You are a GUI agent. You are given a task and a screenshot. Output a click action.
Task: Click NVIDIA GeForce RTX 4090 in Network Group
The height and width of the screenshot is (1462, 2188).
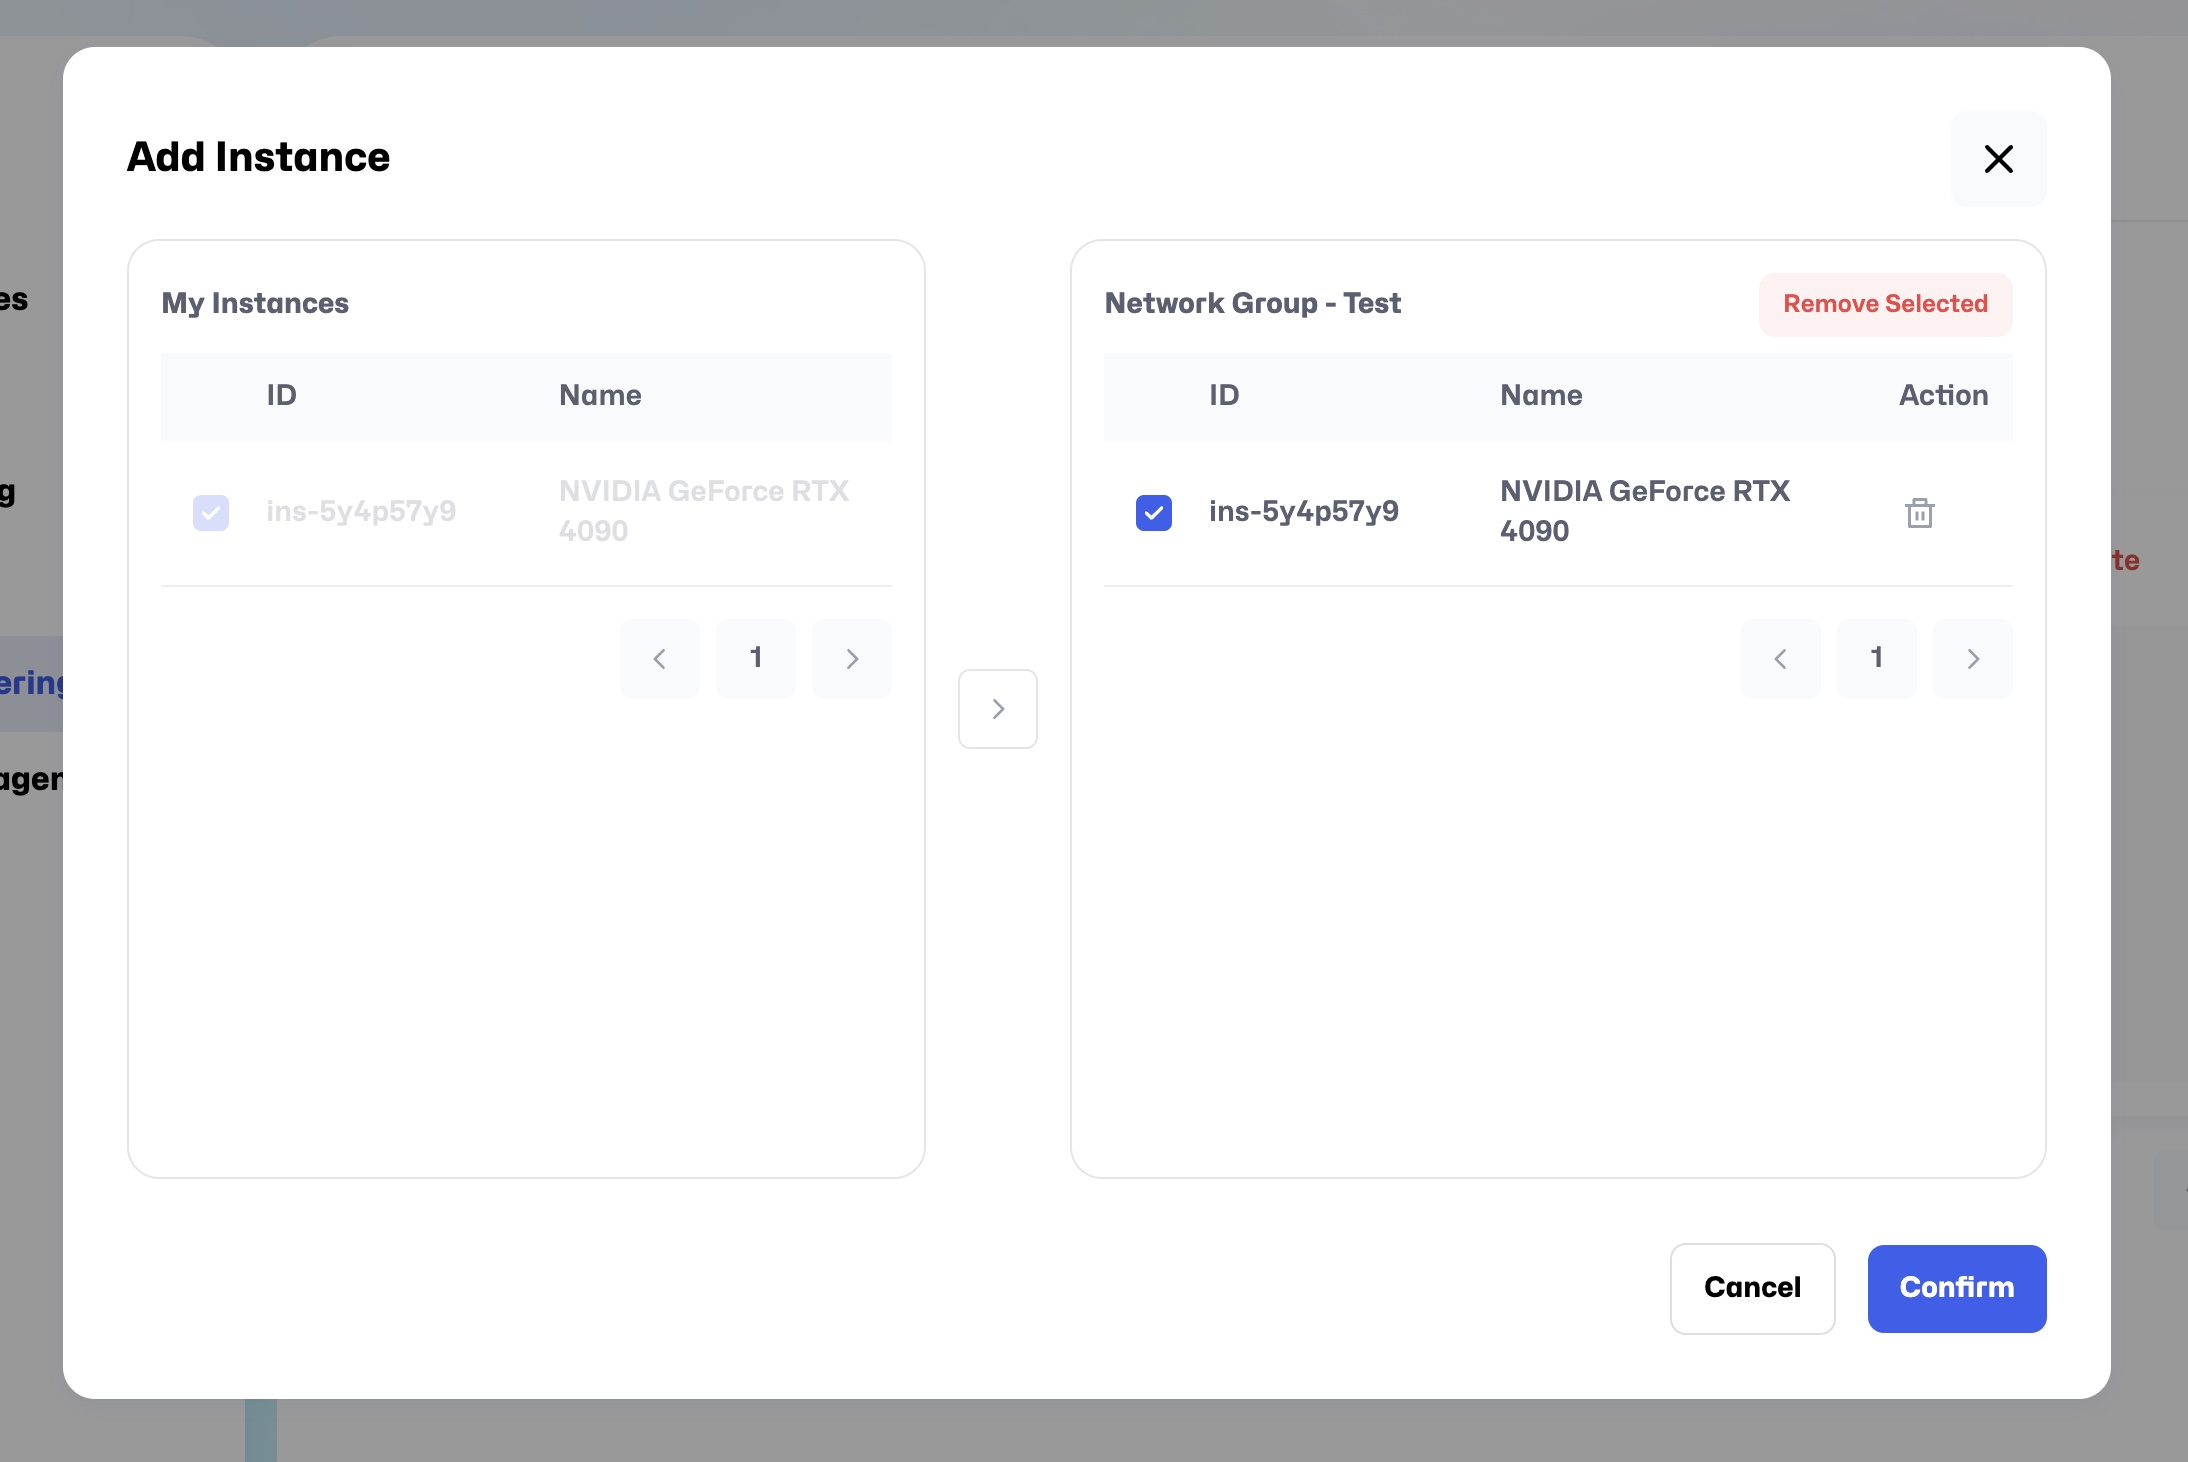click(1644, 511)
